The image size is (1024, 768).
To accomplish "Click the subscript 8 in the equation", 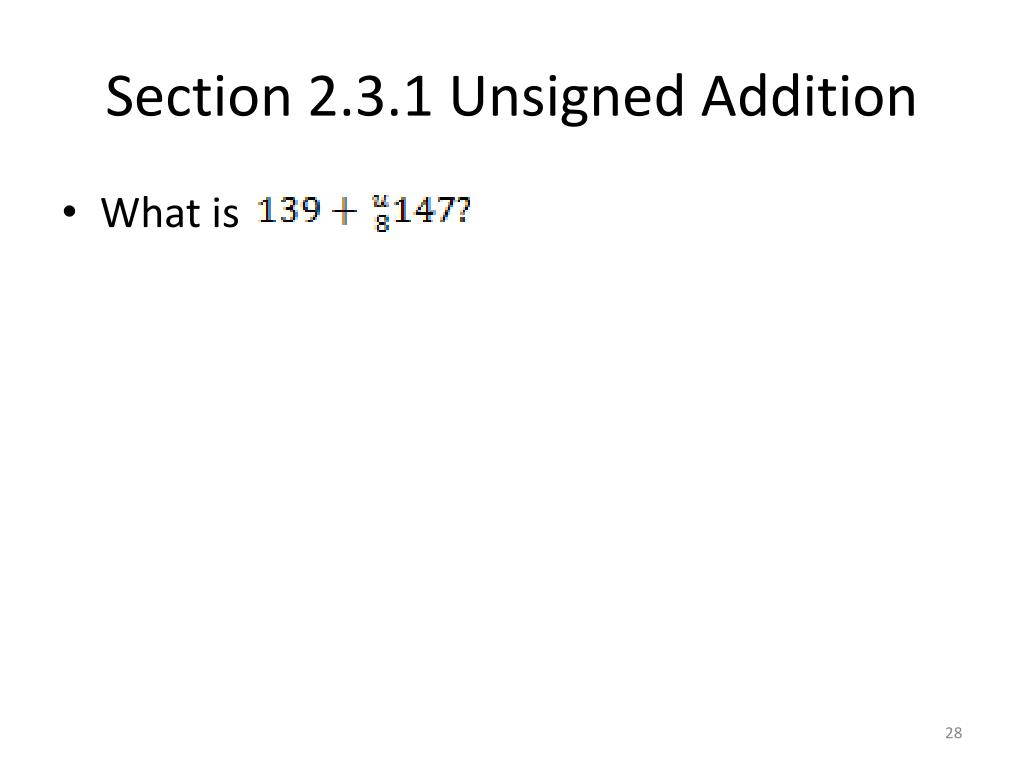I will (382, 223).
